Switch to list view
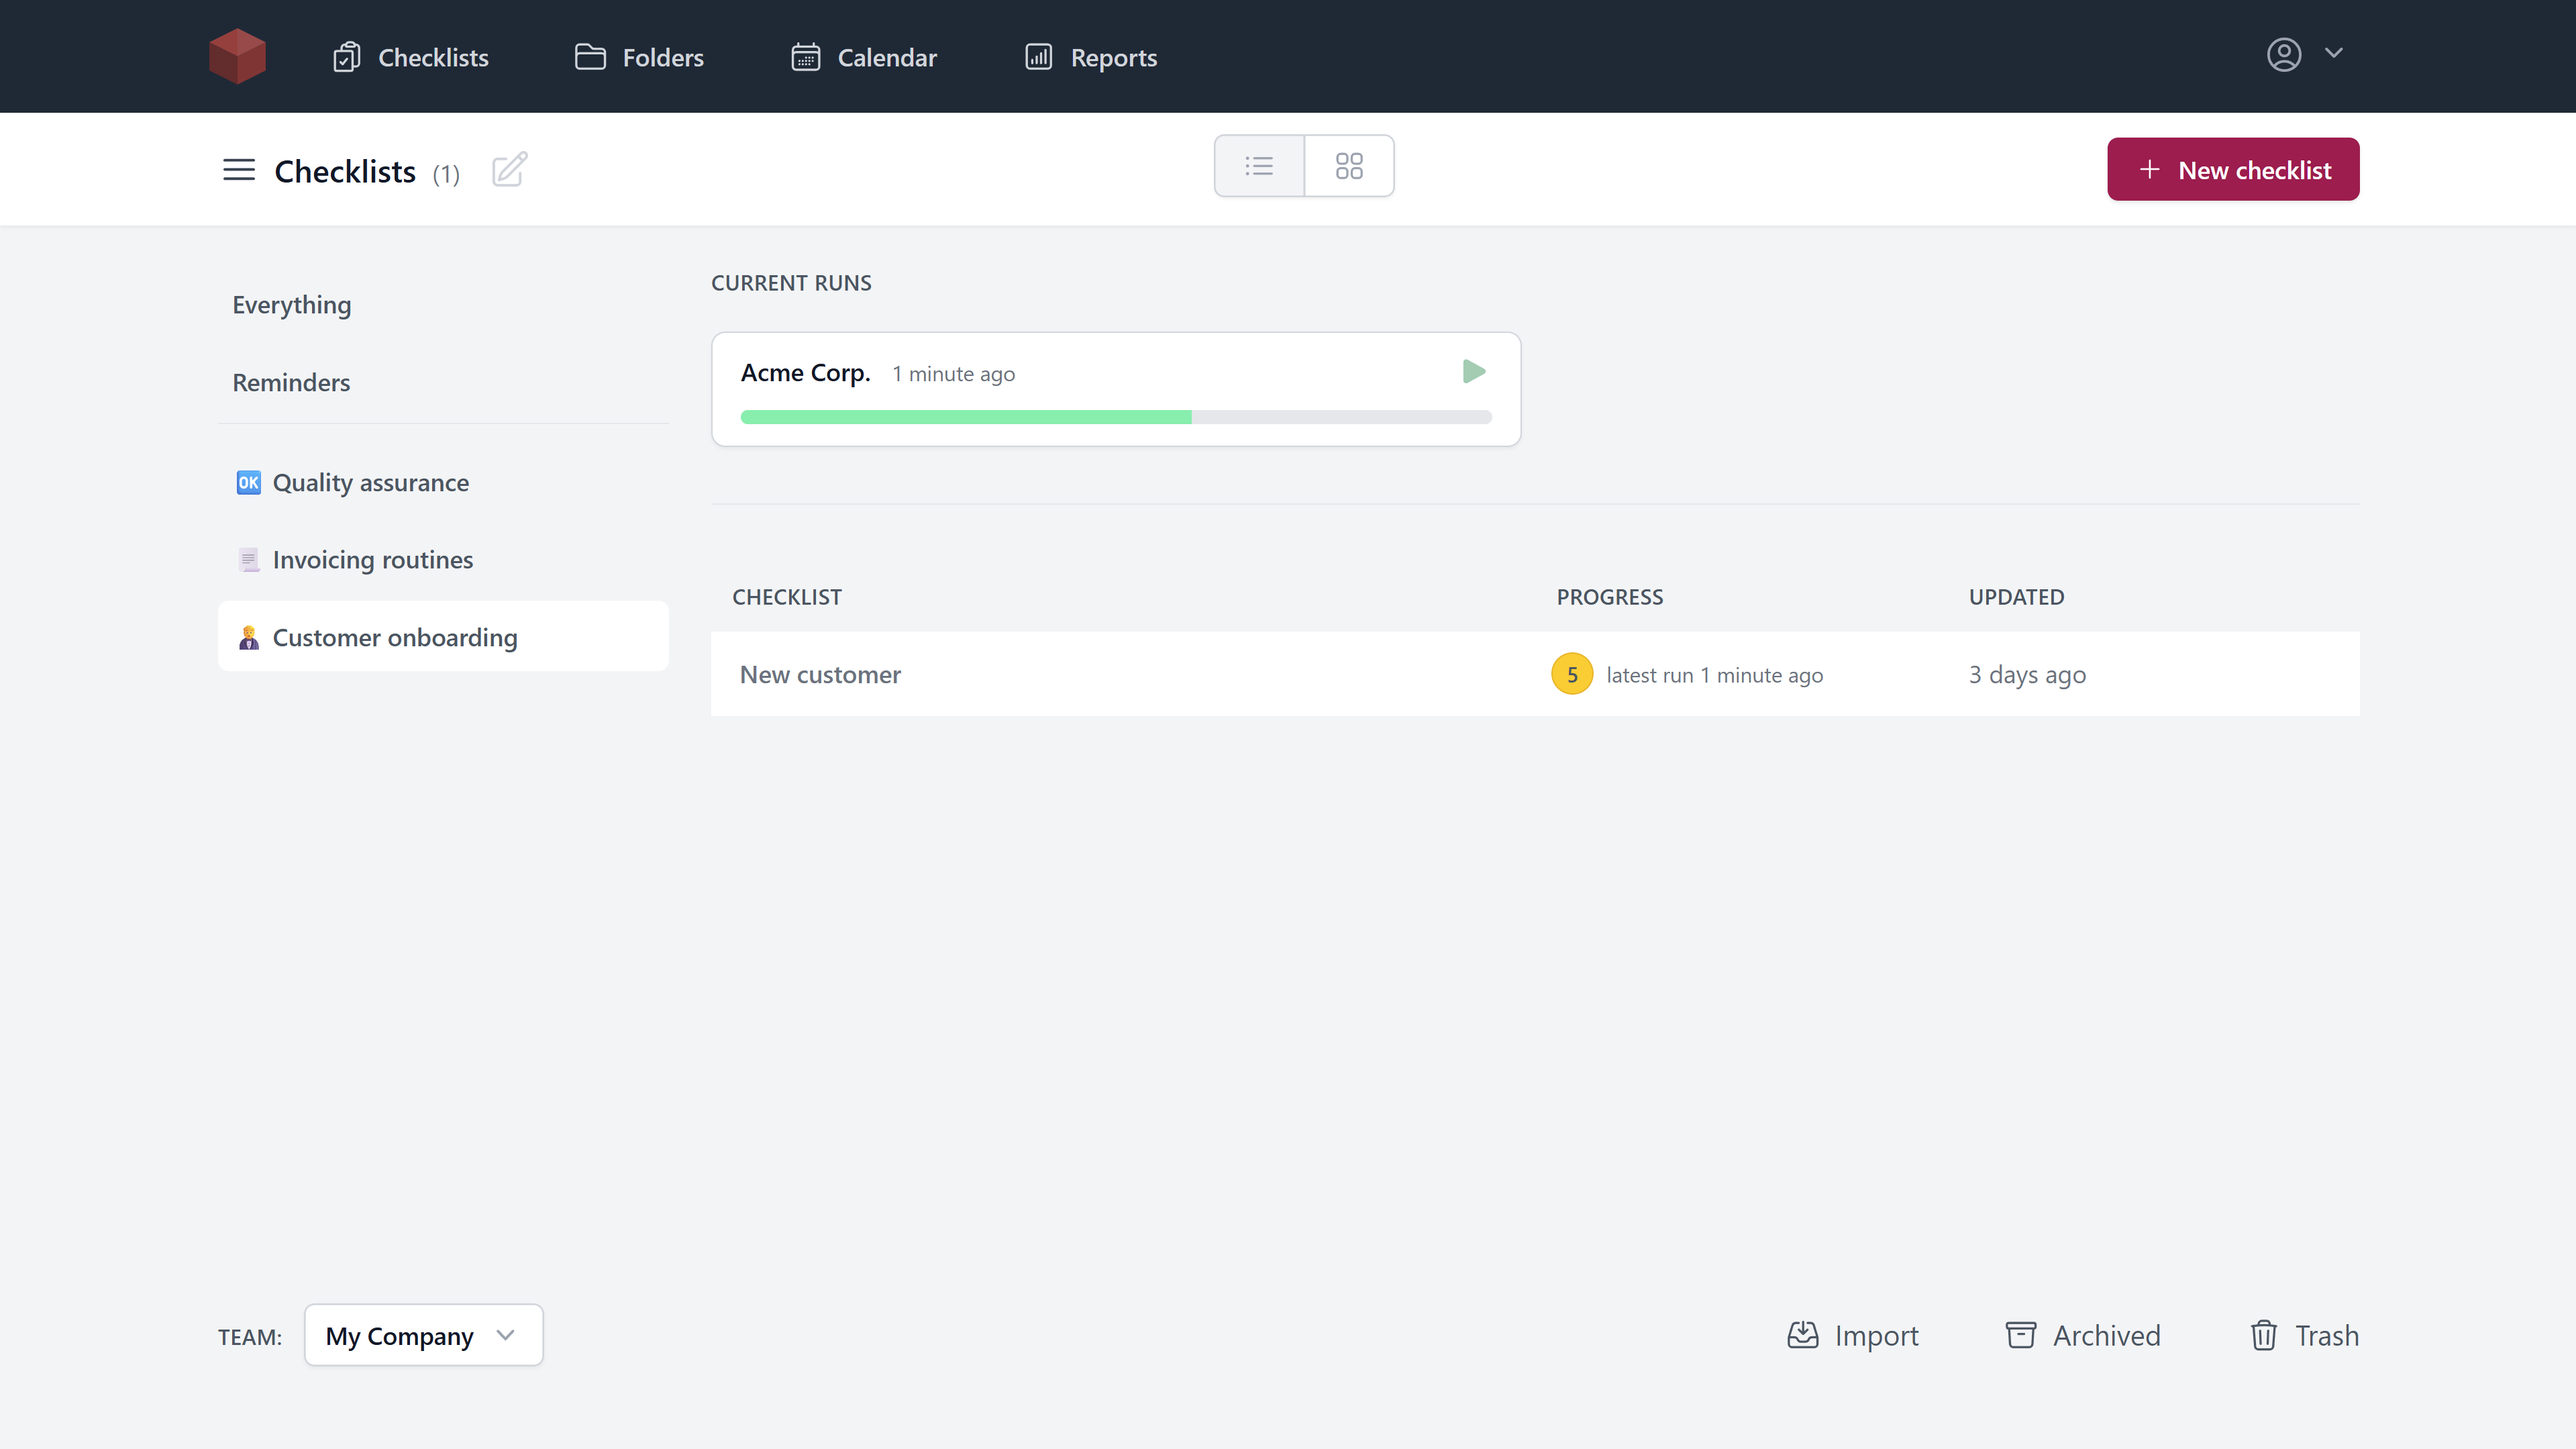 [x=1259, y=166]
